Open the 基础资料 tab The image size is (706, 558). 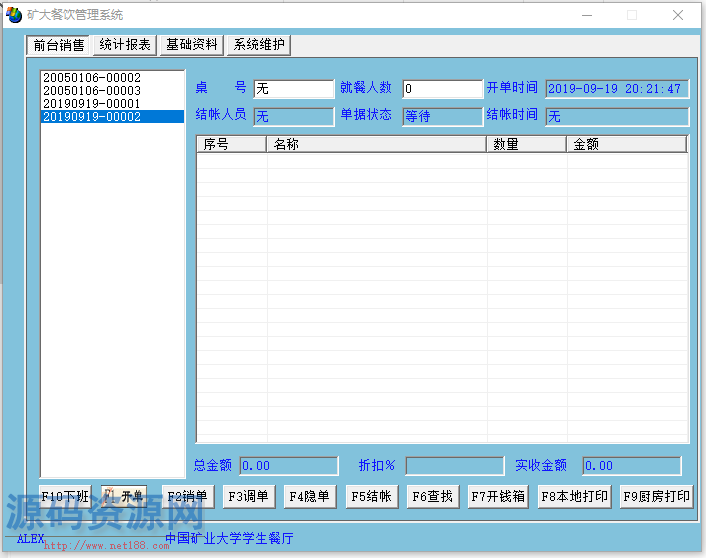click(x=192, y=45)
